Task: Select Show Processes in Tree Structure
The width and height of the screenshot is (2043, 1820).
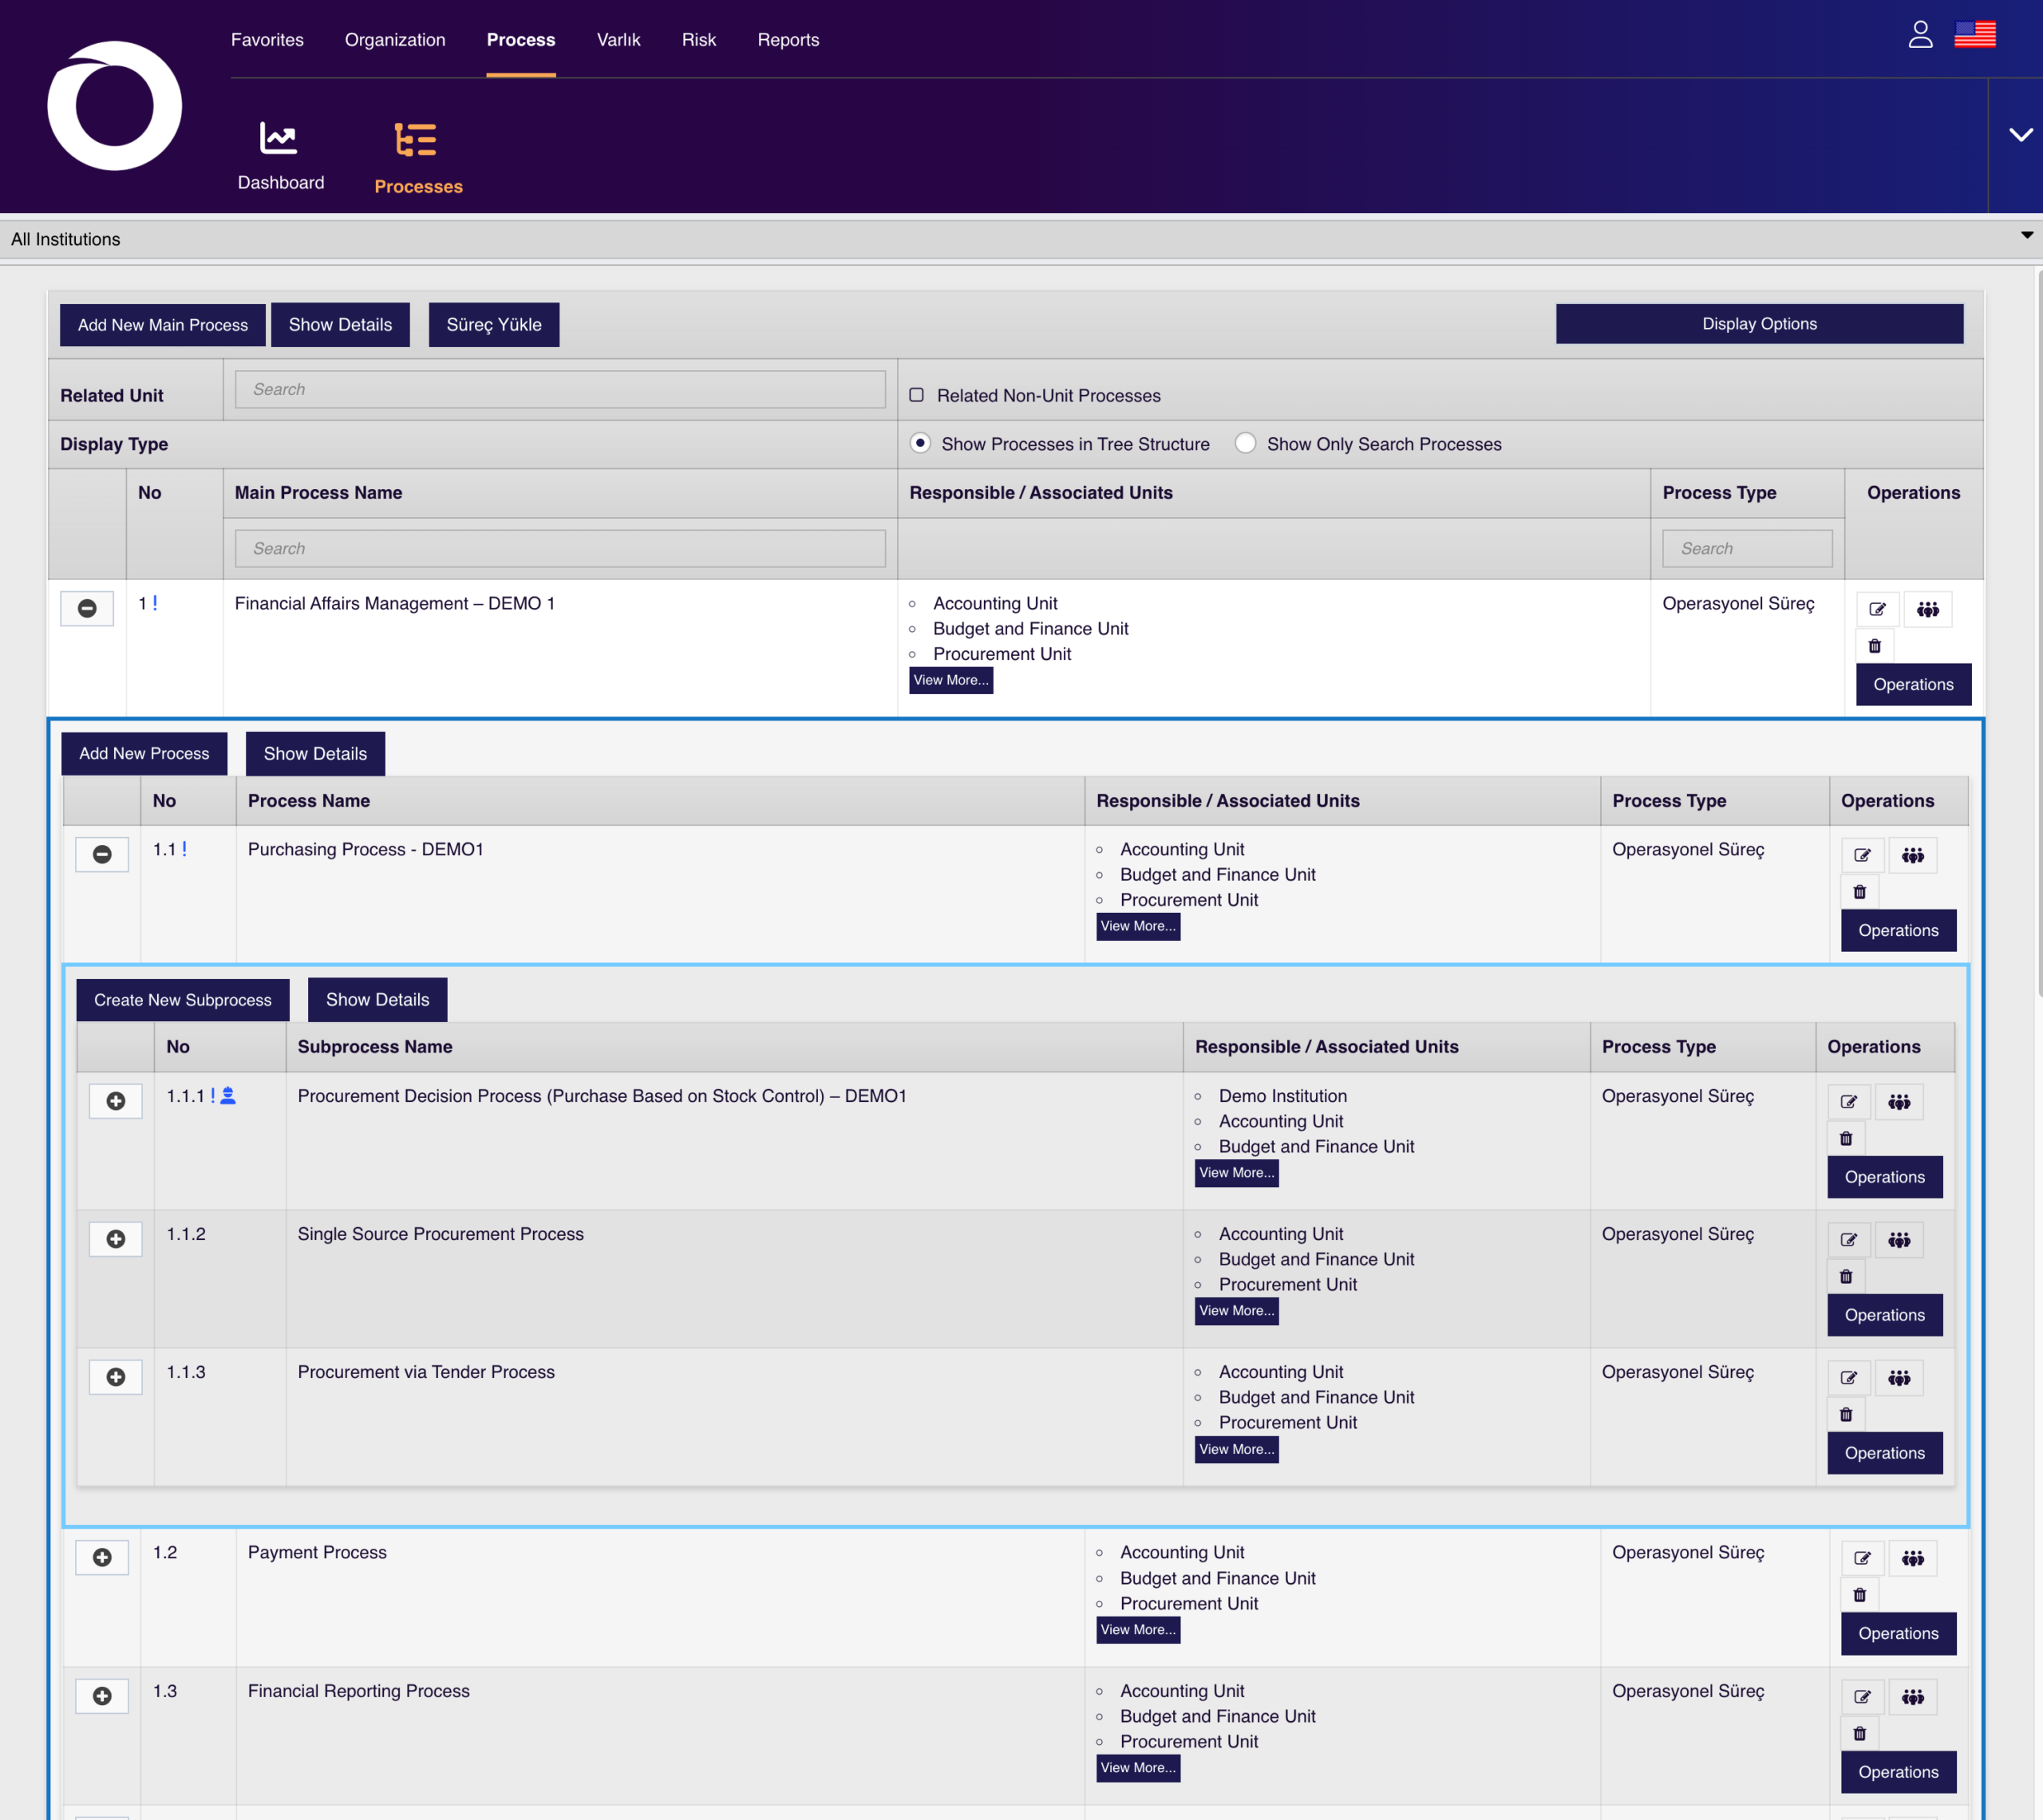Action: click(920, 443)
